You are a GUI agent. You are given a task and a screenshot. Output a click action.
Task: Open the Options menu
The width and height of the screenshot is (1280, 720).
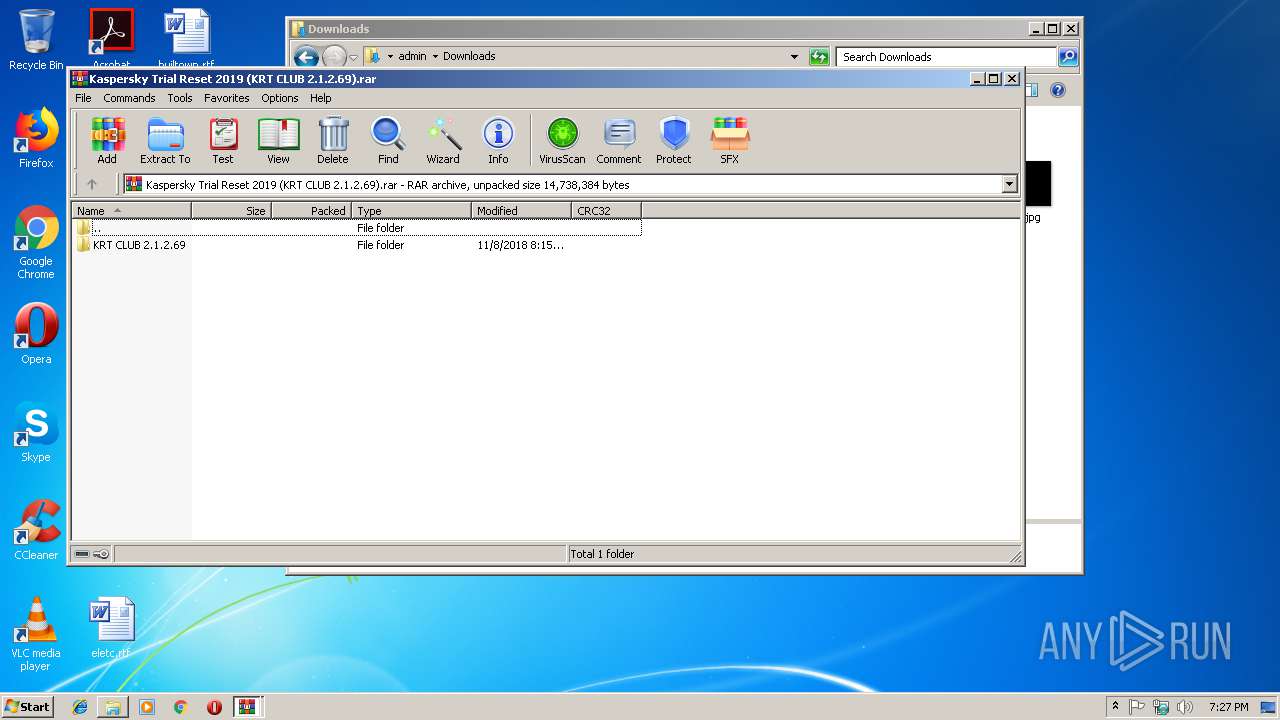coord(280,98)
